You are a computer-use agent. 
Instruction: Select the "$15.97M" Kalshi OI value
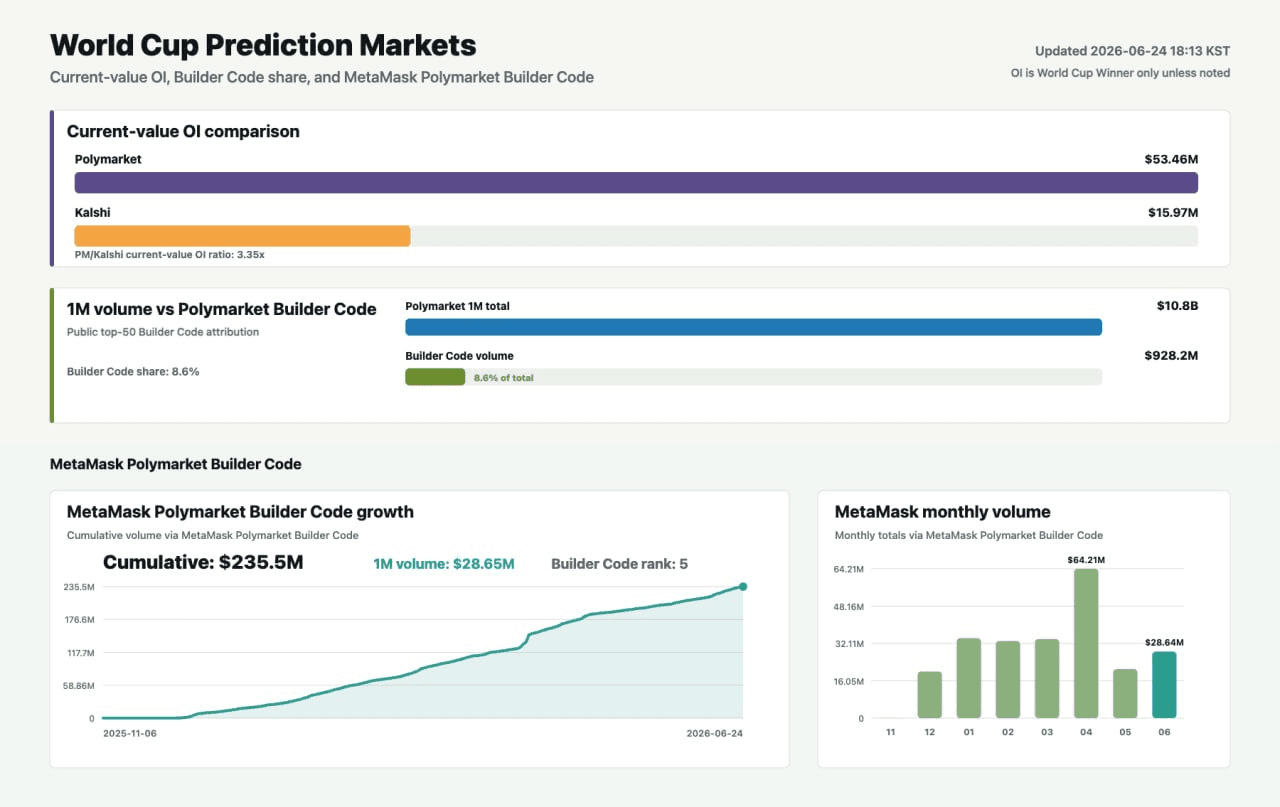tap(1173, 213)
